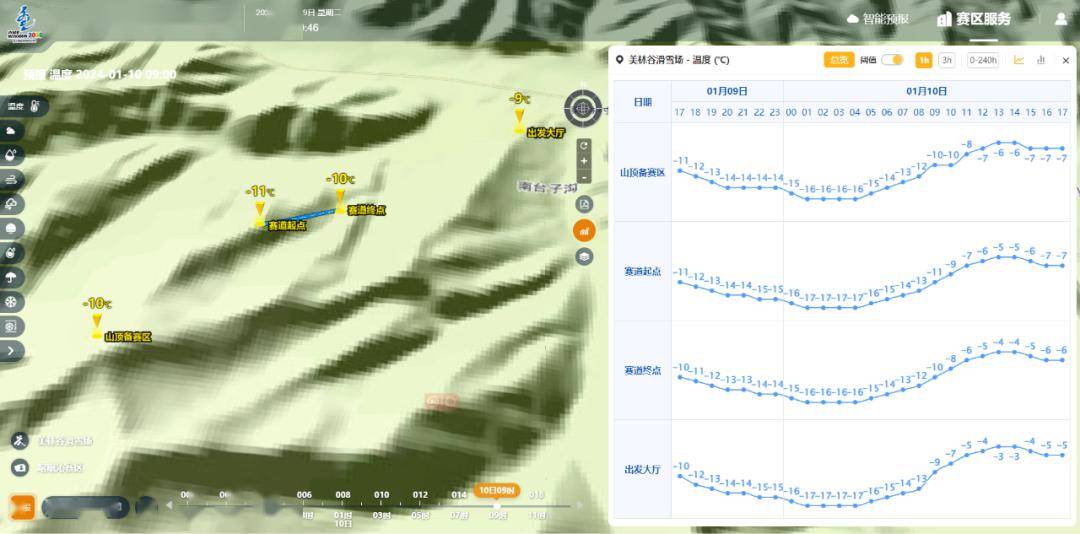Select the 3h interval option
This screenshot has width=1080, height=534.
(946, 60)
